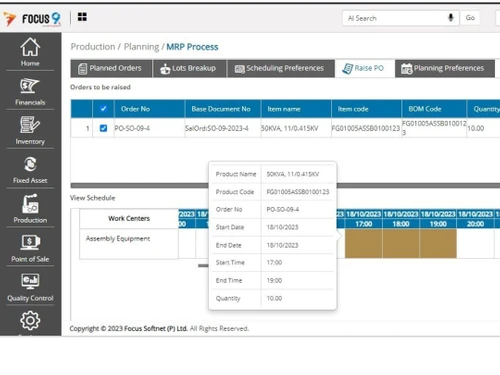This screenshot has height=375, width=500.
Task: Click the End Time 19:00 value in popup
Action: tap(274, 280)
